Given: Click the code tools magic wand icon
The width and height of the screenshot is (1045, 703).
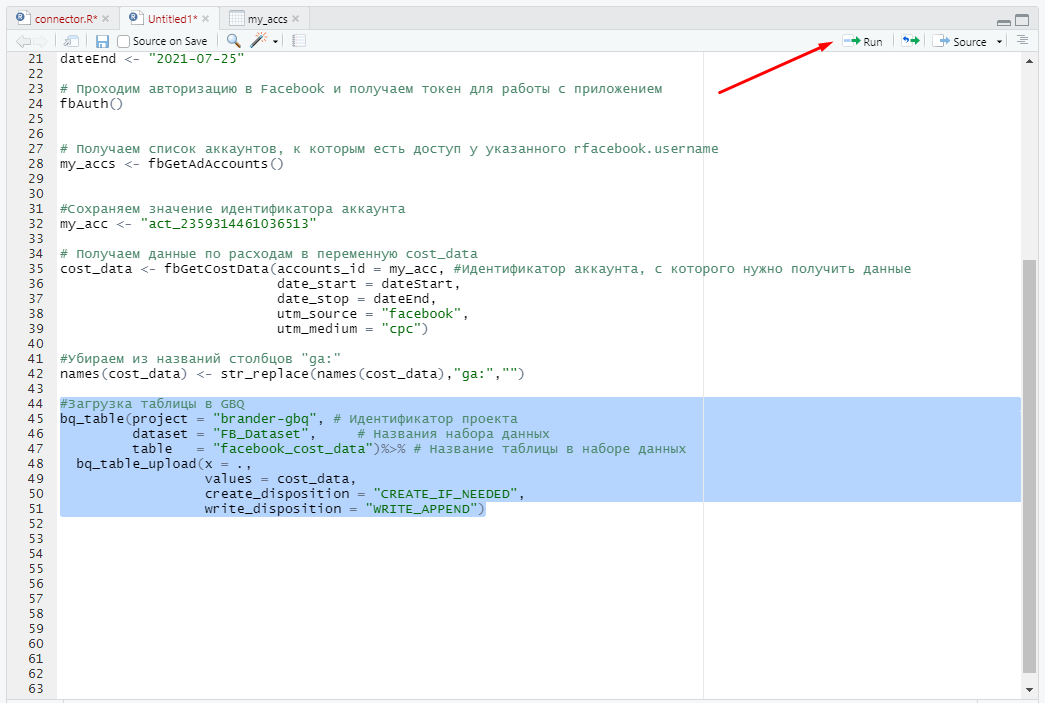Looking at the screenshot, I should click(259, 41).
